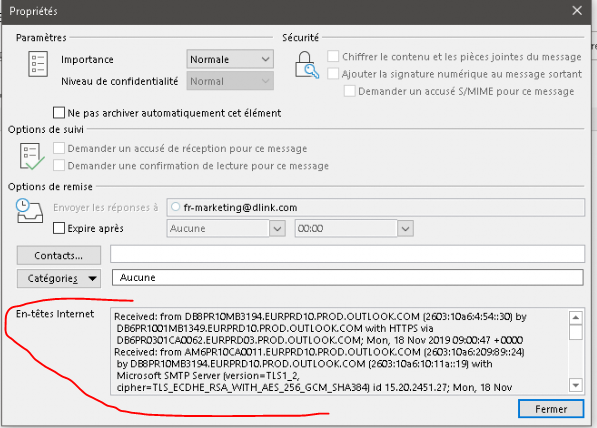Enable Ne pas archiver automatiquement cet élément
The image size is (597, 428).
click(59, 113)
